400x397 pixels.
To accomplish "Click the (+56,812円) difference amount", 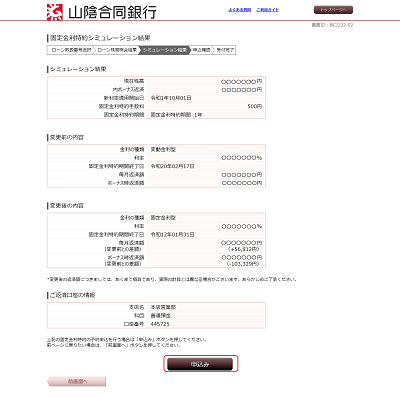I will pos(244,249).
